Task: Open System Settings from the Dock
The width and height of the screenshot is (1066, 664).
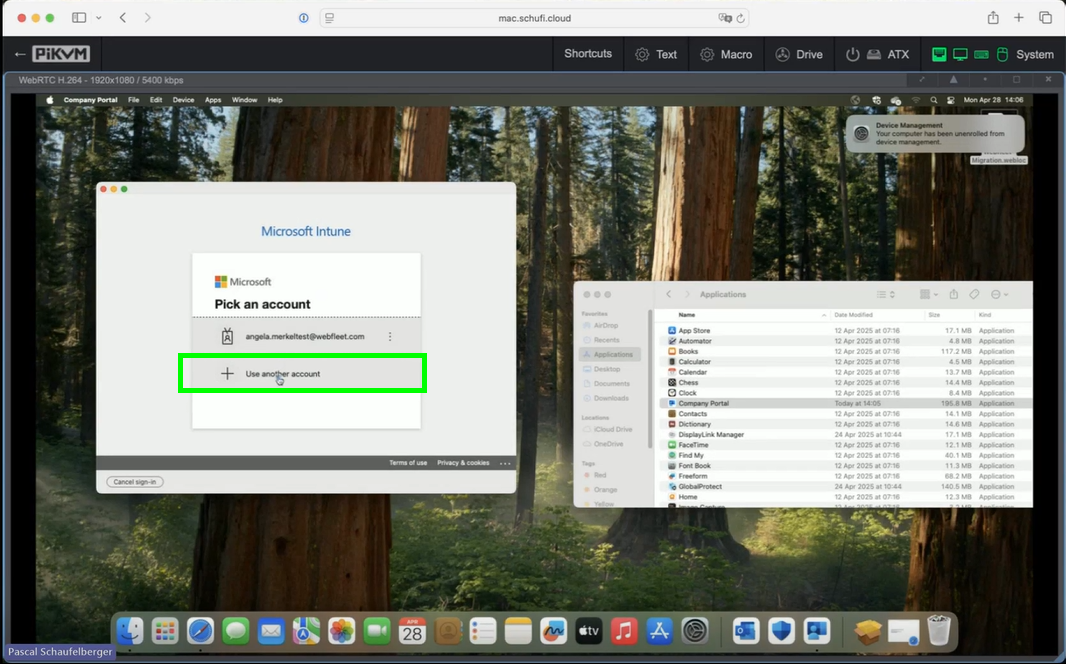Action: tap(695, 631)
